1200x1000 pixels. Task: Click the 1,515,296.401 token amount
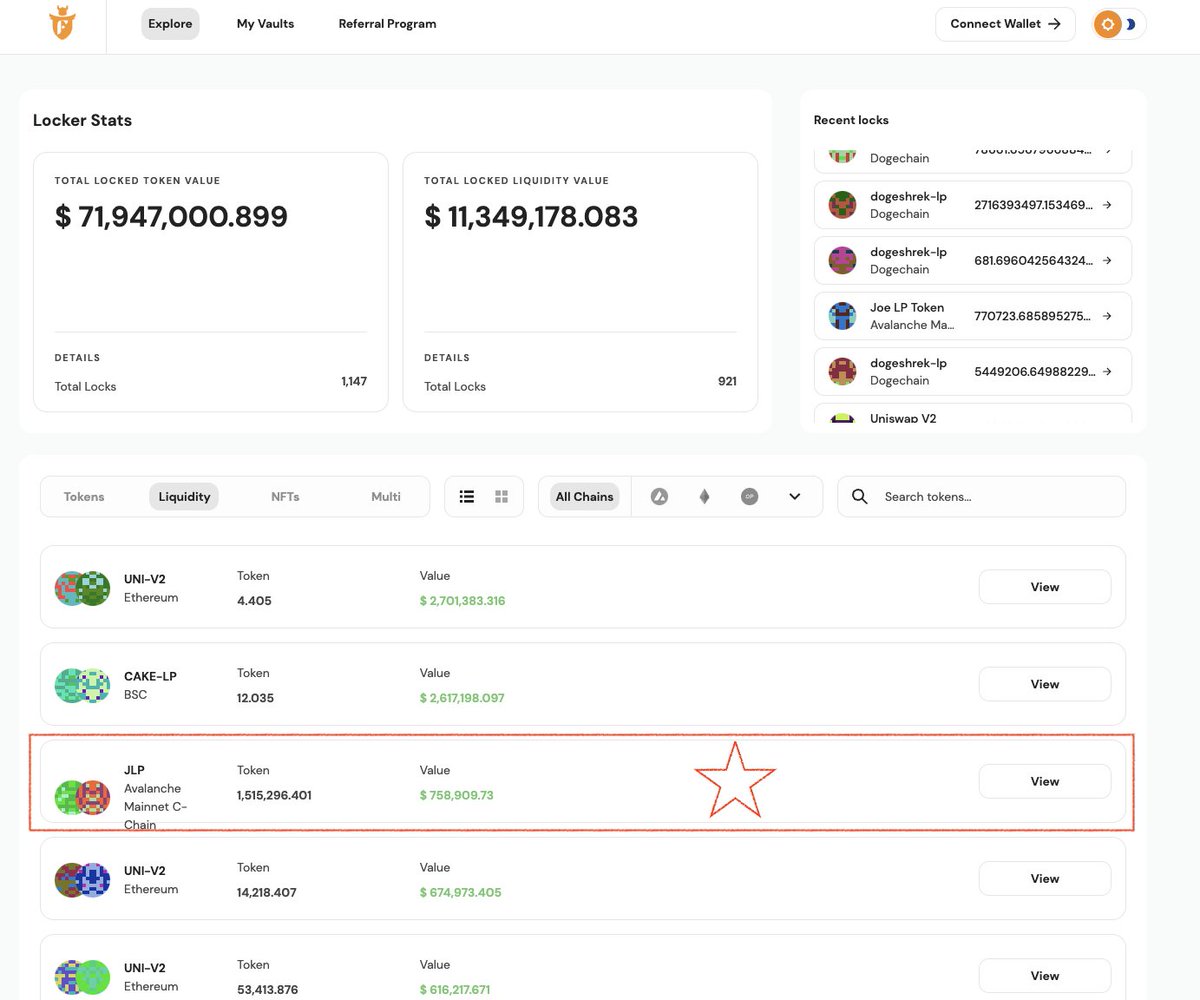click(x=274, y=795)
